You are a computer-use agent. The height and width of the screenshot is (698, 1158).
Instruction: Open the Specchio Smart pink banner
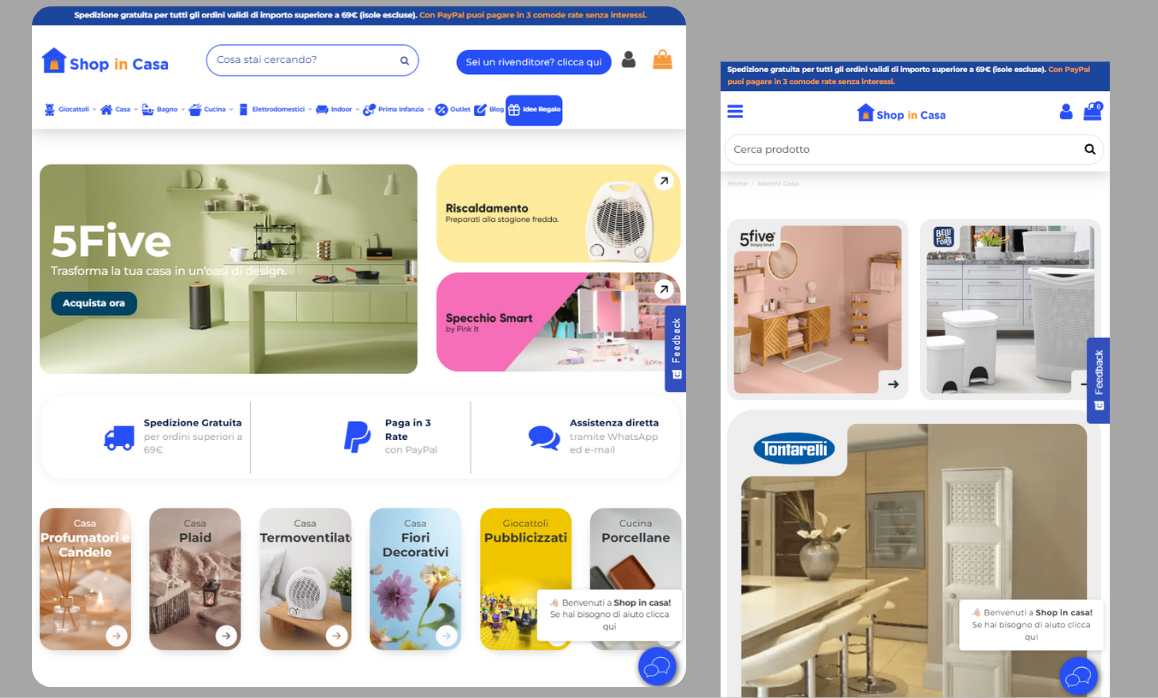click(x=558, y=322)
